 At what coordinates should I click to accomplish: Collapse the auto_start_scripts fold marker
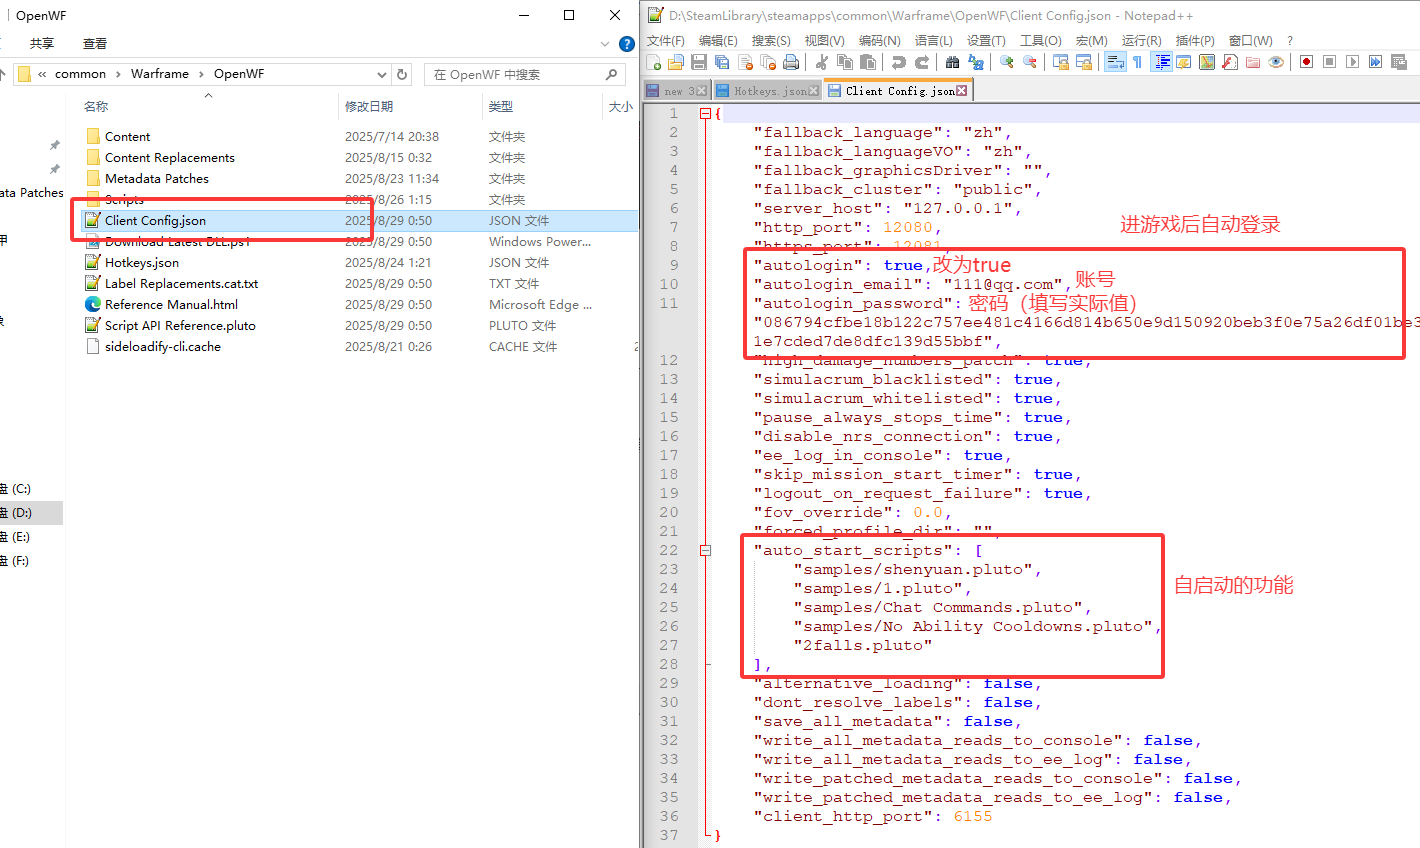pos(705,550)
